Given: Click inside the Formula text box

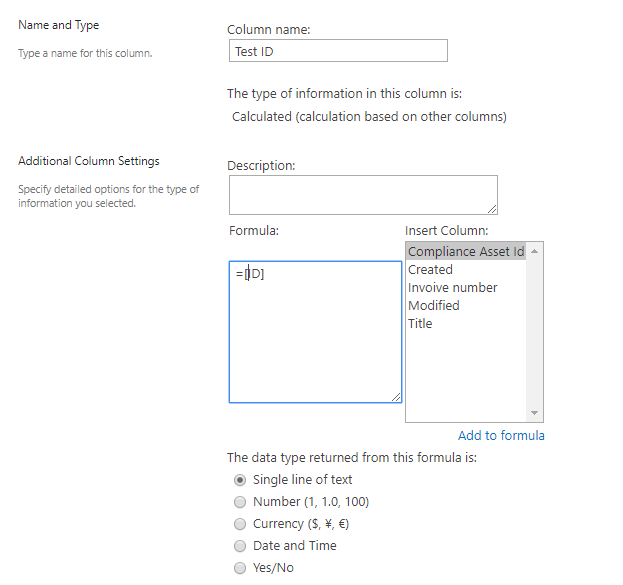Looking at the screenshot, I should point(315,332).
